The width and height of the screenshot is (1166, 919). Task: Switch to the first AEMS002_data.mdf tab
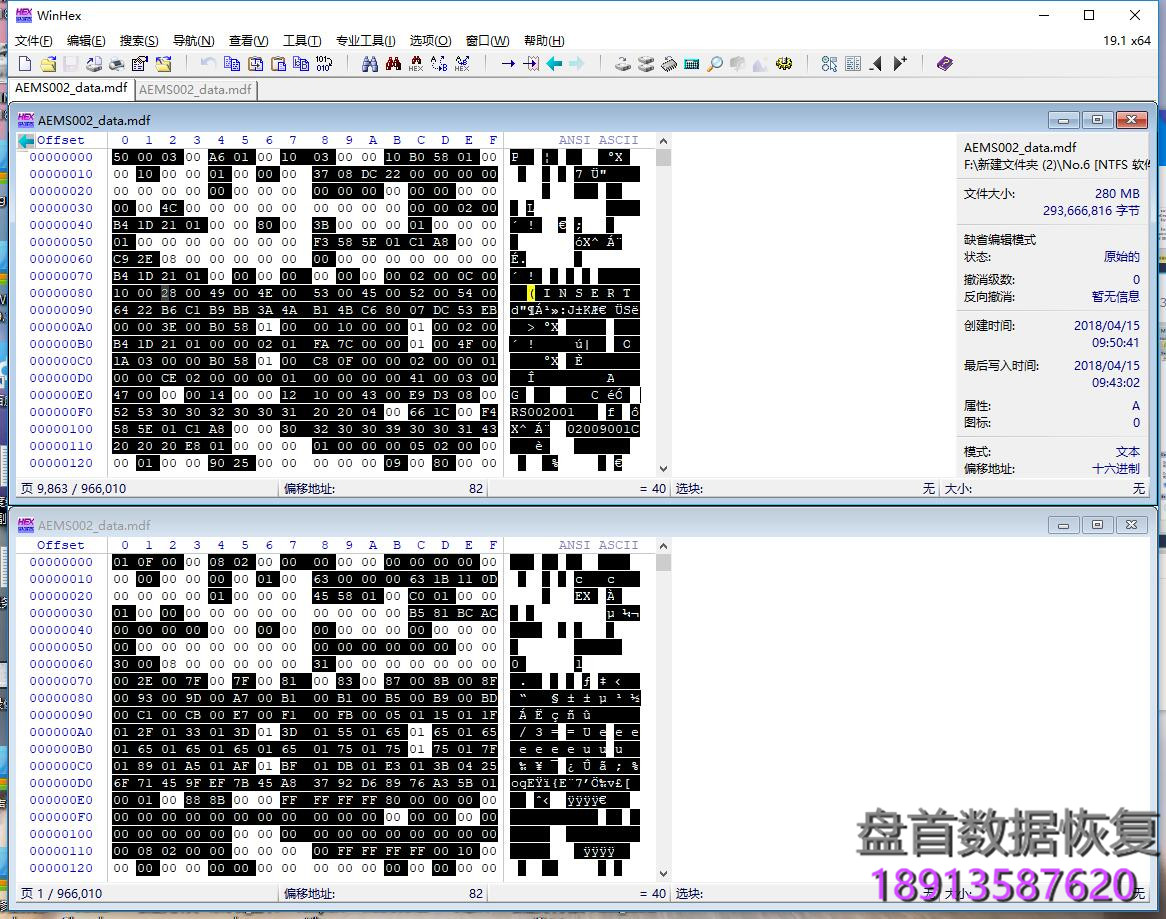click(x=71, y=88)
